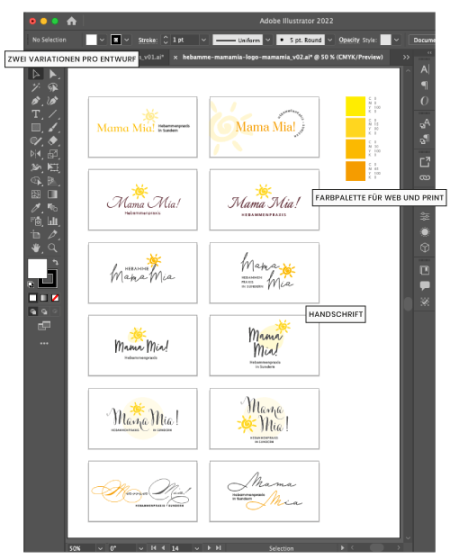Set fill to None mode
Image resolution: width=450 pixels, height=559 pixels.
click(x=55, y=298)
